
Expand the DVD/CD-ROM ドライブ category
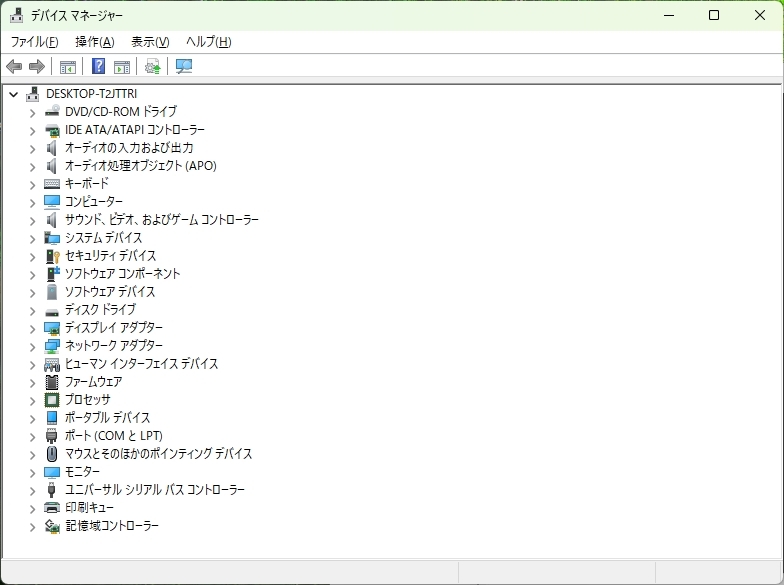pos(32,113)
